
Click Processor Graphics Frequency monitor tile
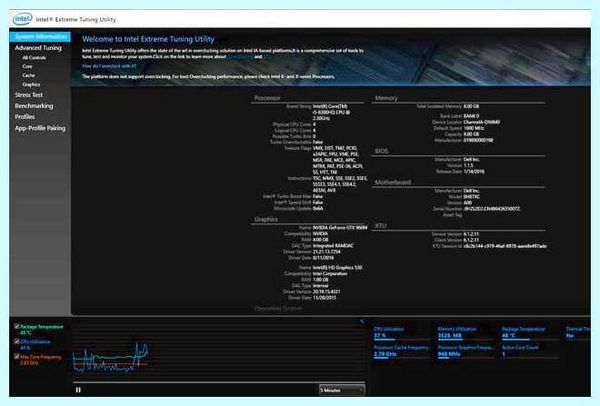click(466, 351)
